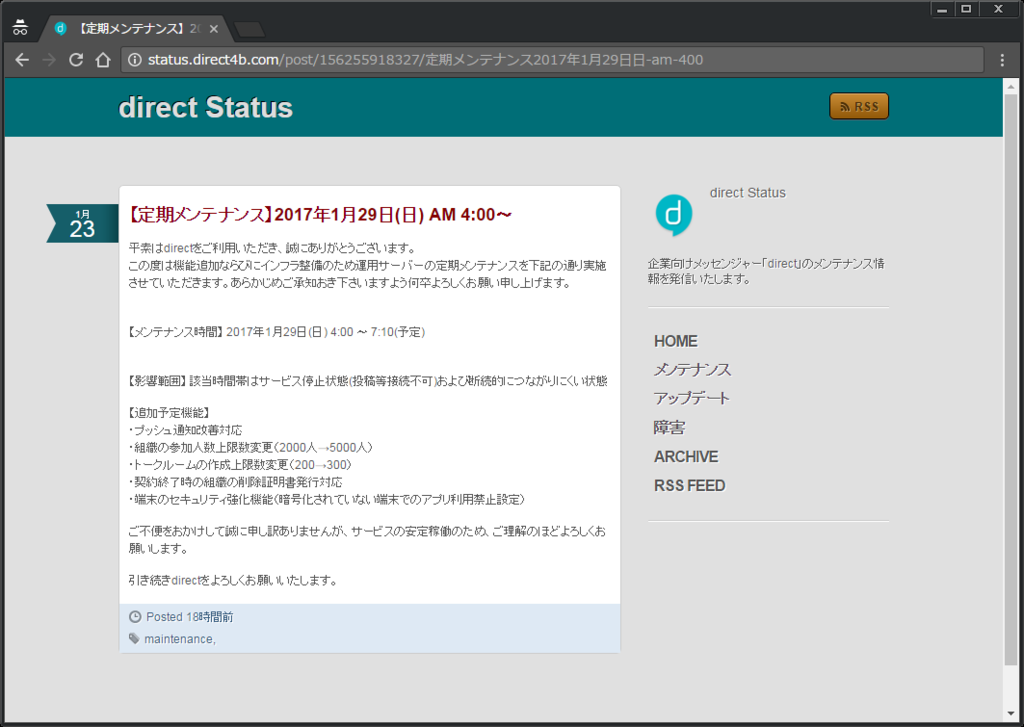Click the 1月 23 date ribbon
The height and width of the screenshot is (727, 1024).
click(x=82, y=223)
